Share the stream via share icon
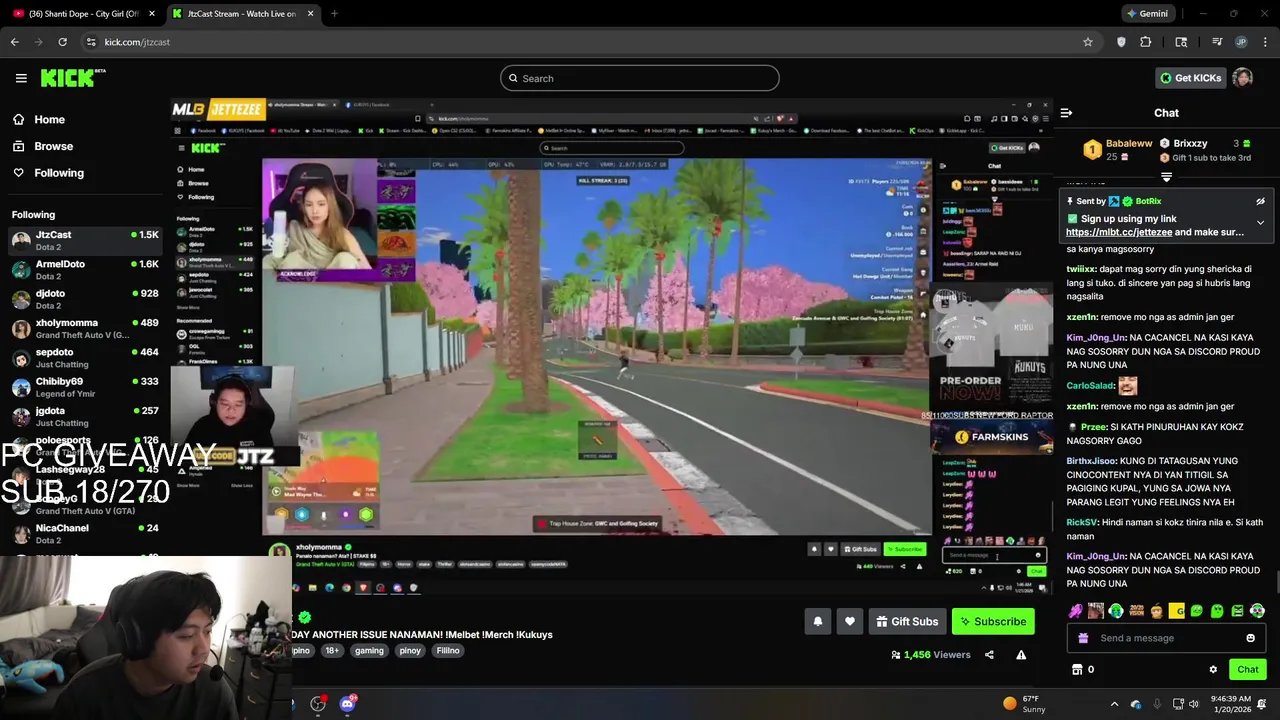 989,655
